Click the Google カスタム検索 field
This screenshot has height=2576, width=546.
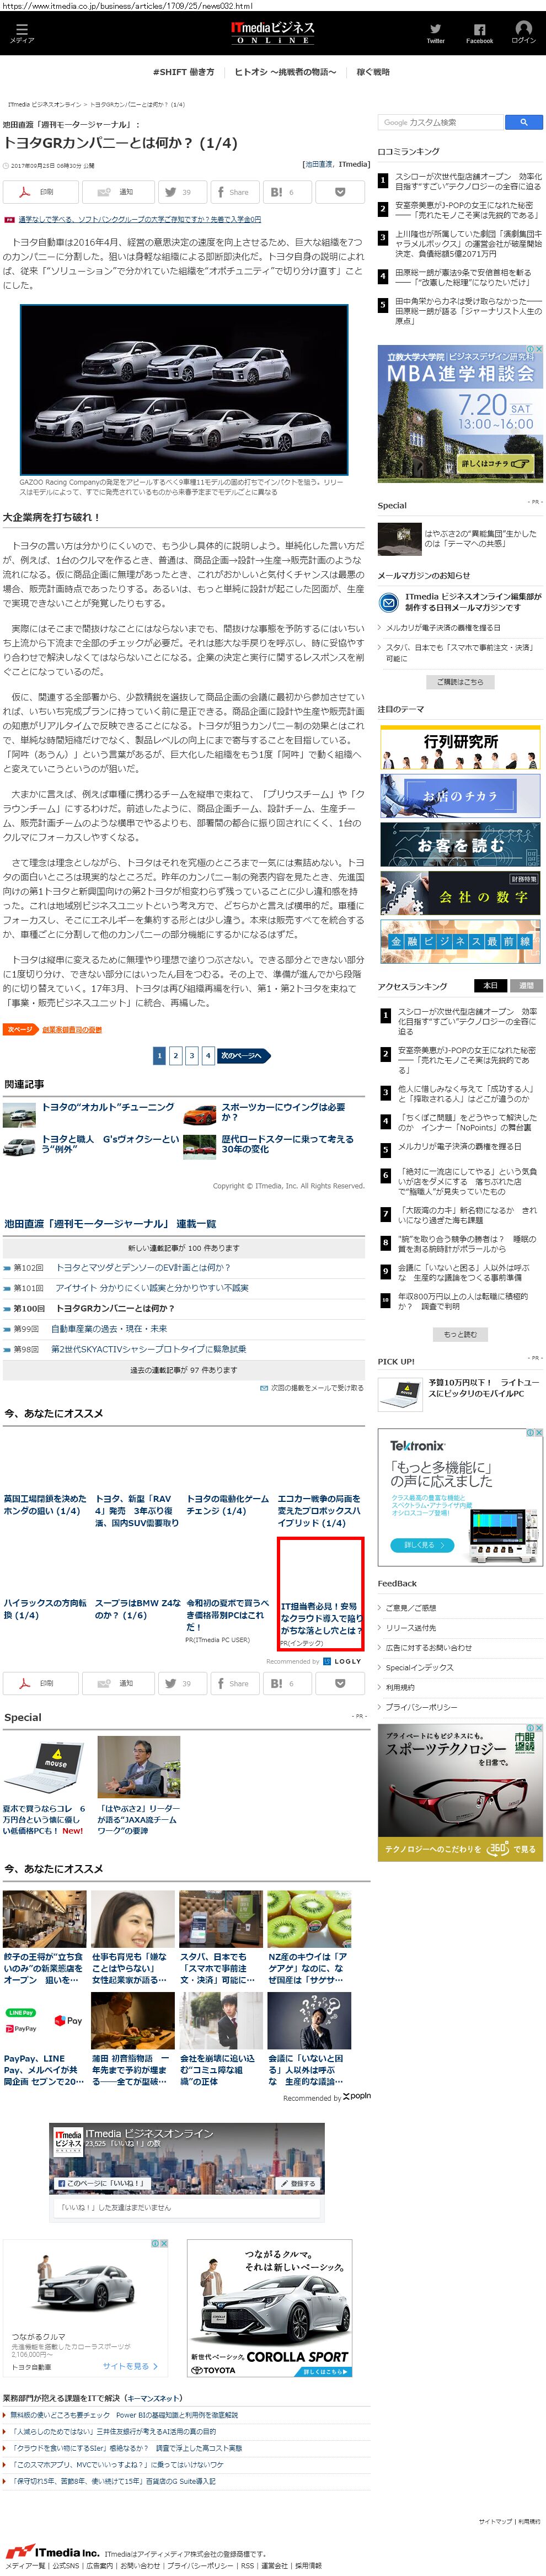pyautogui.click(x=441, y=122)
